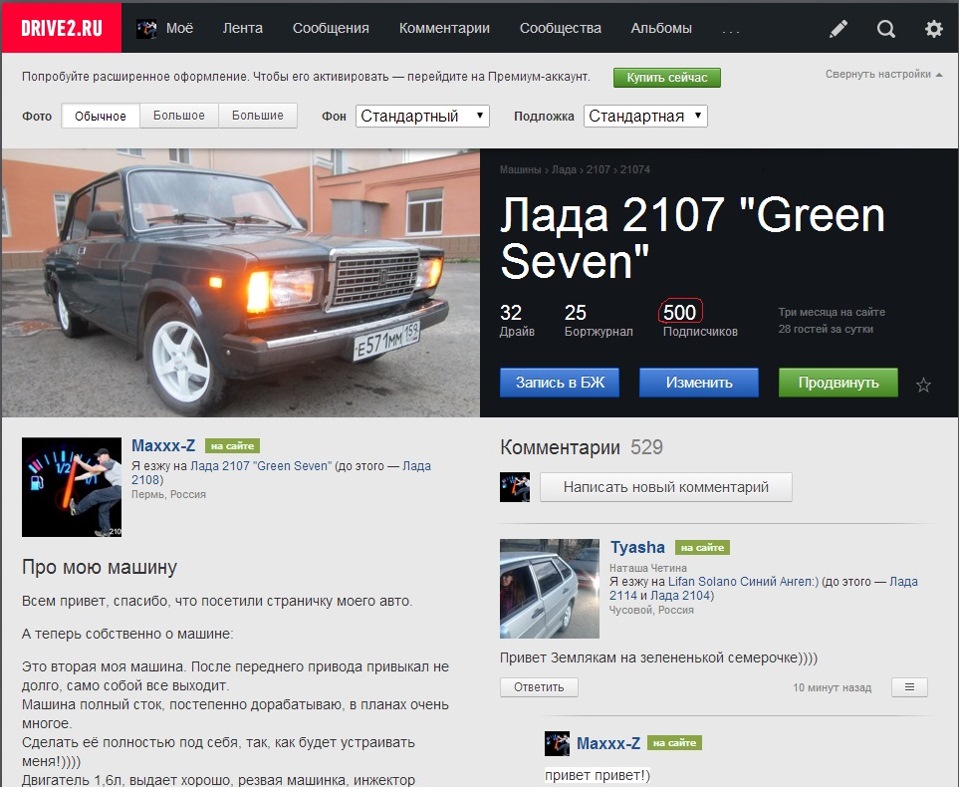Open the Подложка Стандартная dropdown

645,116
